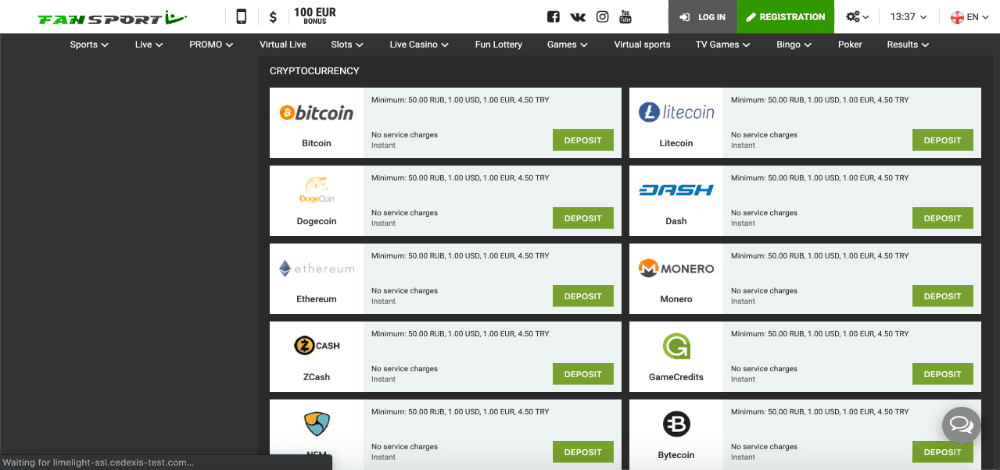Expand the Games menu
The height and width of the screenshot is (470, 1000).
[x=568, y=45]
